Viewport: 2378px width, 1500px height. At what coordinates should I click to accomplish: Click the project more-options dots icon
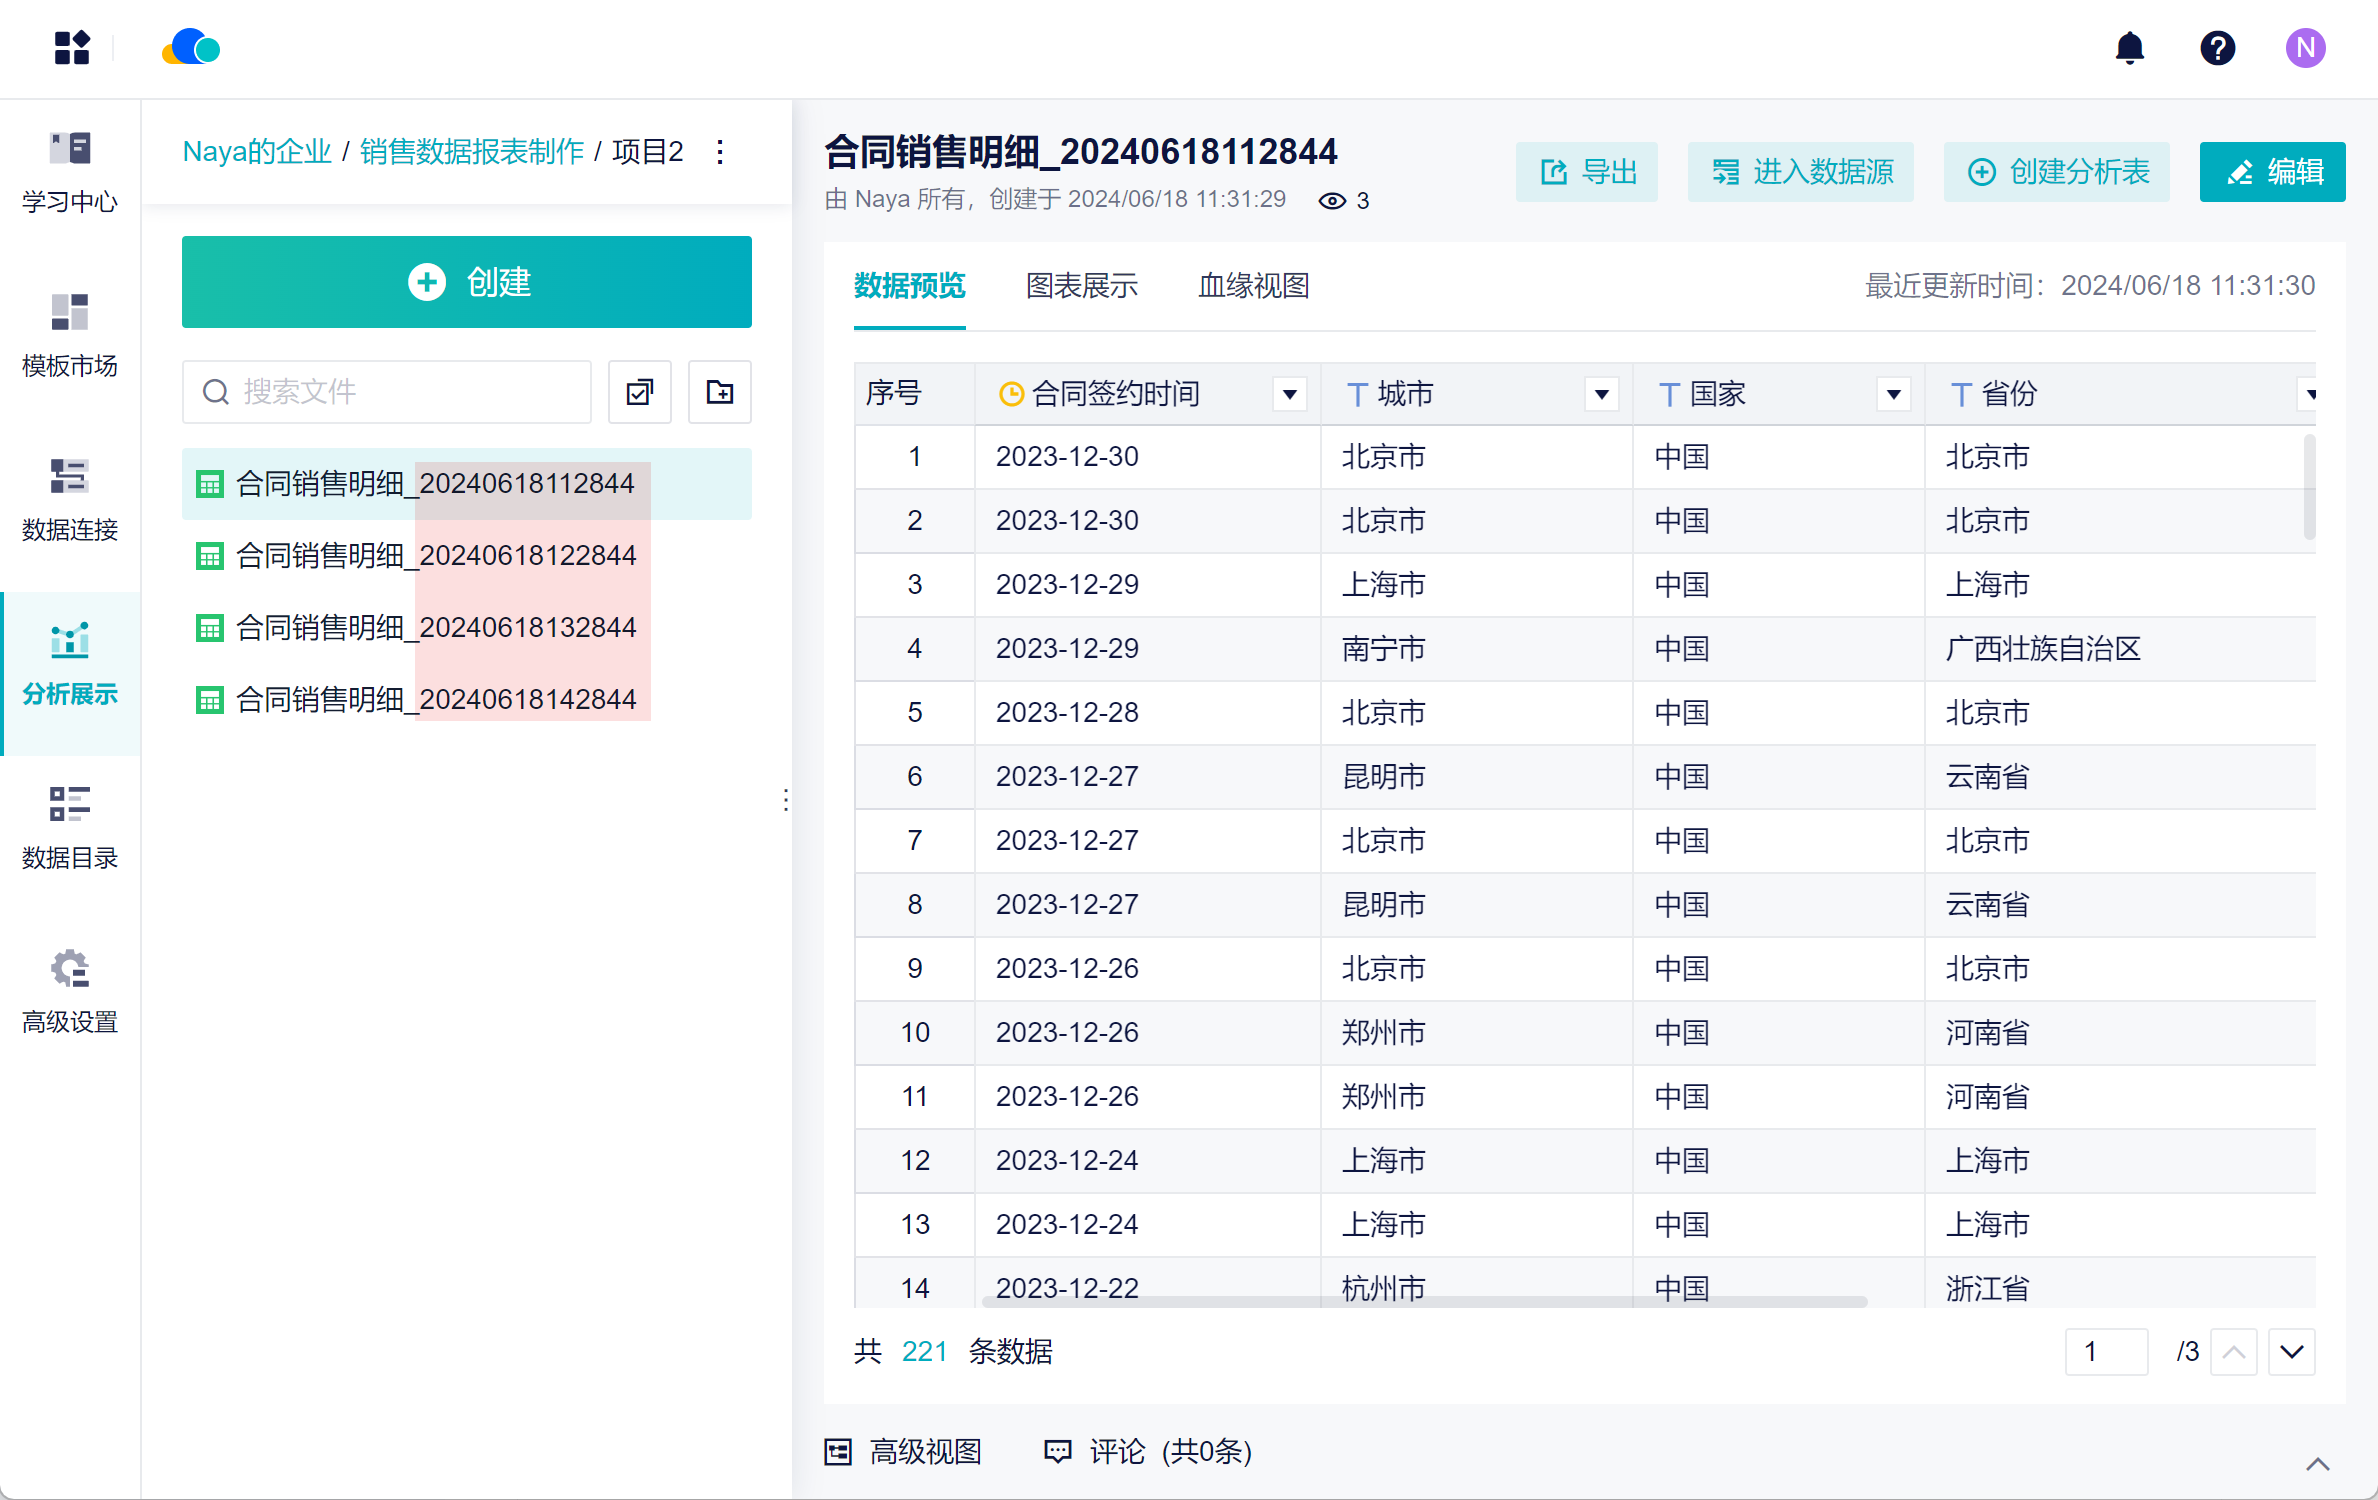pyautogui.click(x=720, y=152)
